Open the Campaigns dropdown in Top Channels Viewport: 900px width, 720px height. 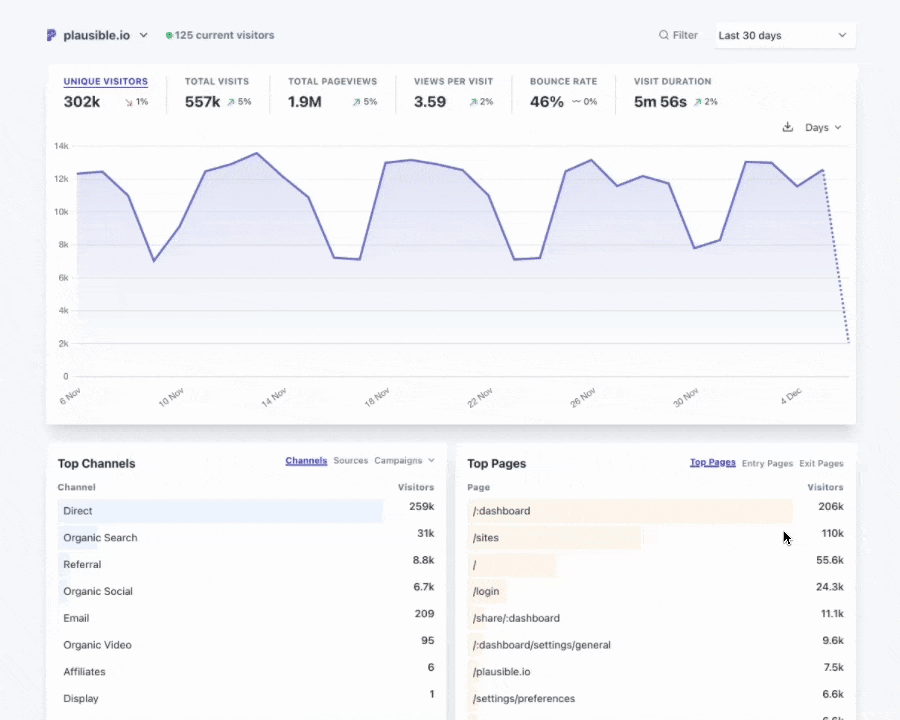404,461
